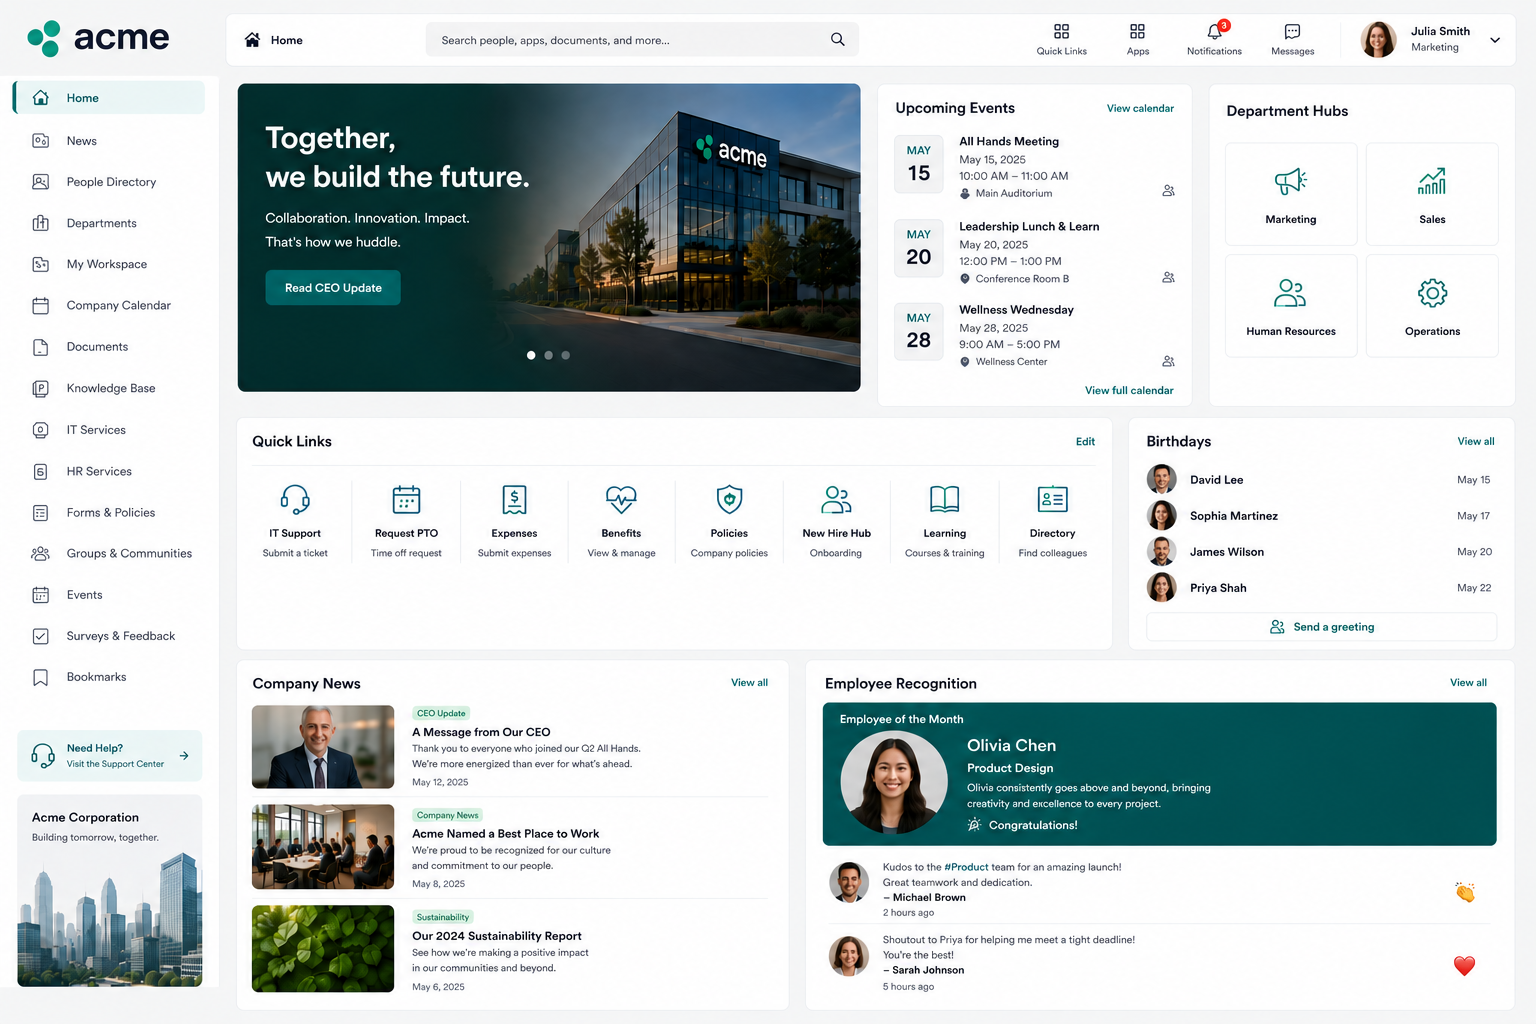Click the search magnifier icon
This screenshot has width=1536, height=1024.
click(x=838, y=40)
